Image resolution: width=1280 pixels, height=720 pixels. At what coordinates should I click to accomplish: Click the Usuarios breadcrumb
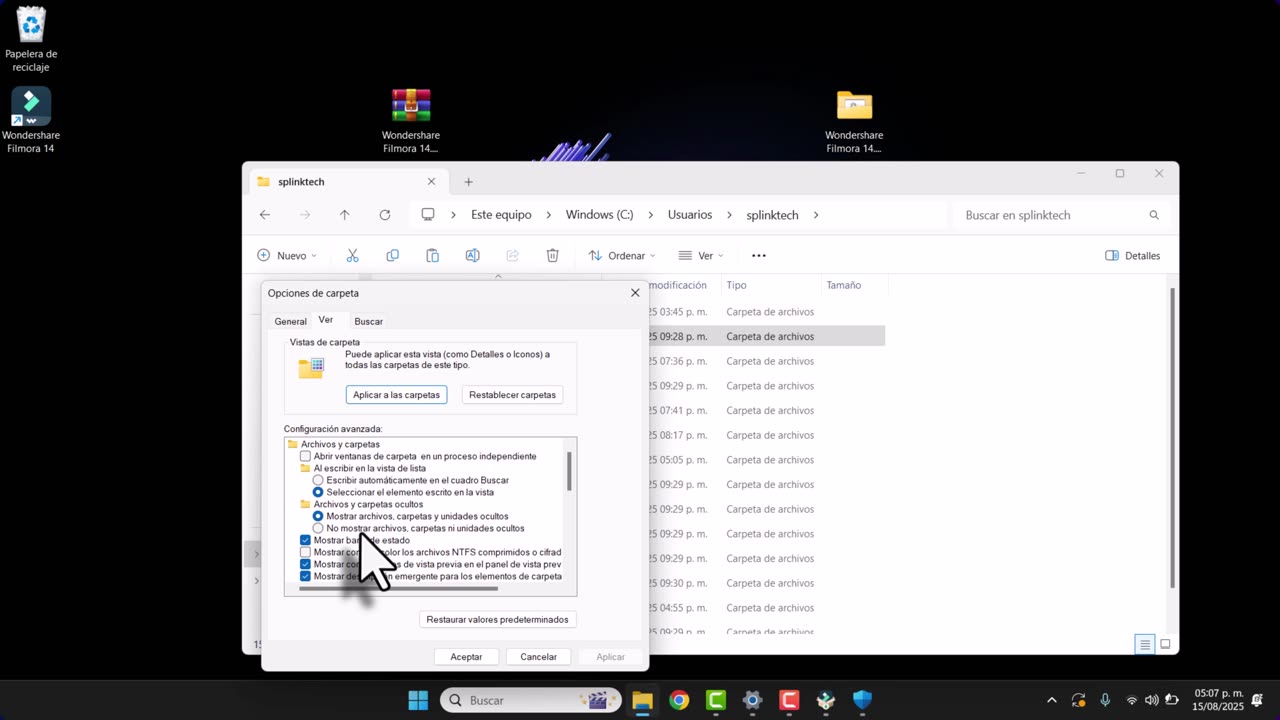pos(690,215)
